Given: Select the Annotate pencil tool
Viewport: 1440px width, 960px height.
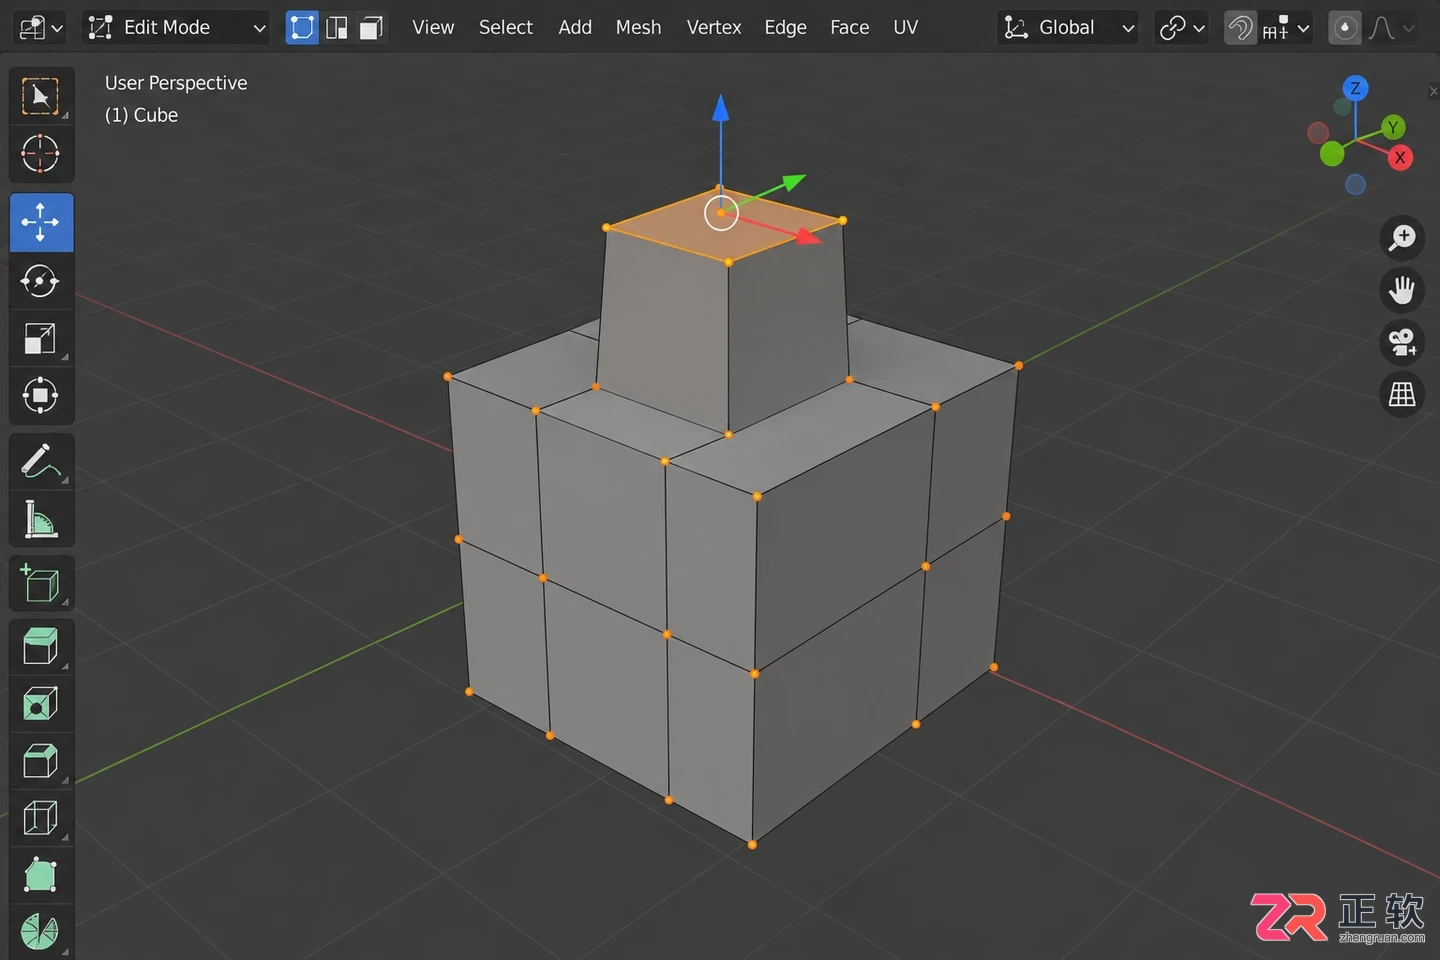Looking at the screenshot, I should click(41, 461).
